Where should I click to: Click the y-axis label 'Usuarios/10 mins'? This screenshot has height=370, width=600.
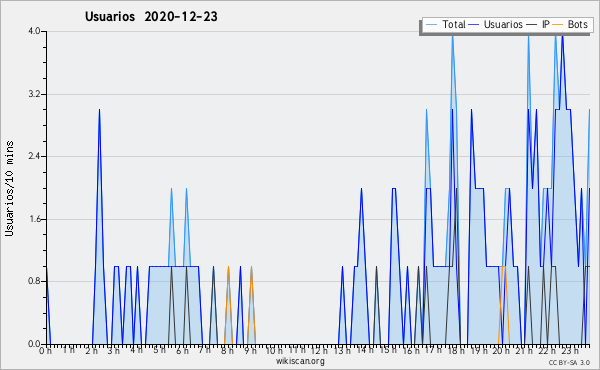(x=9, y=188)
